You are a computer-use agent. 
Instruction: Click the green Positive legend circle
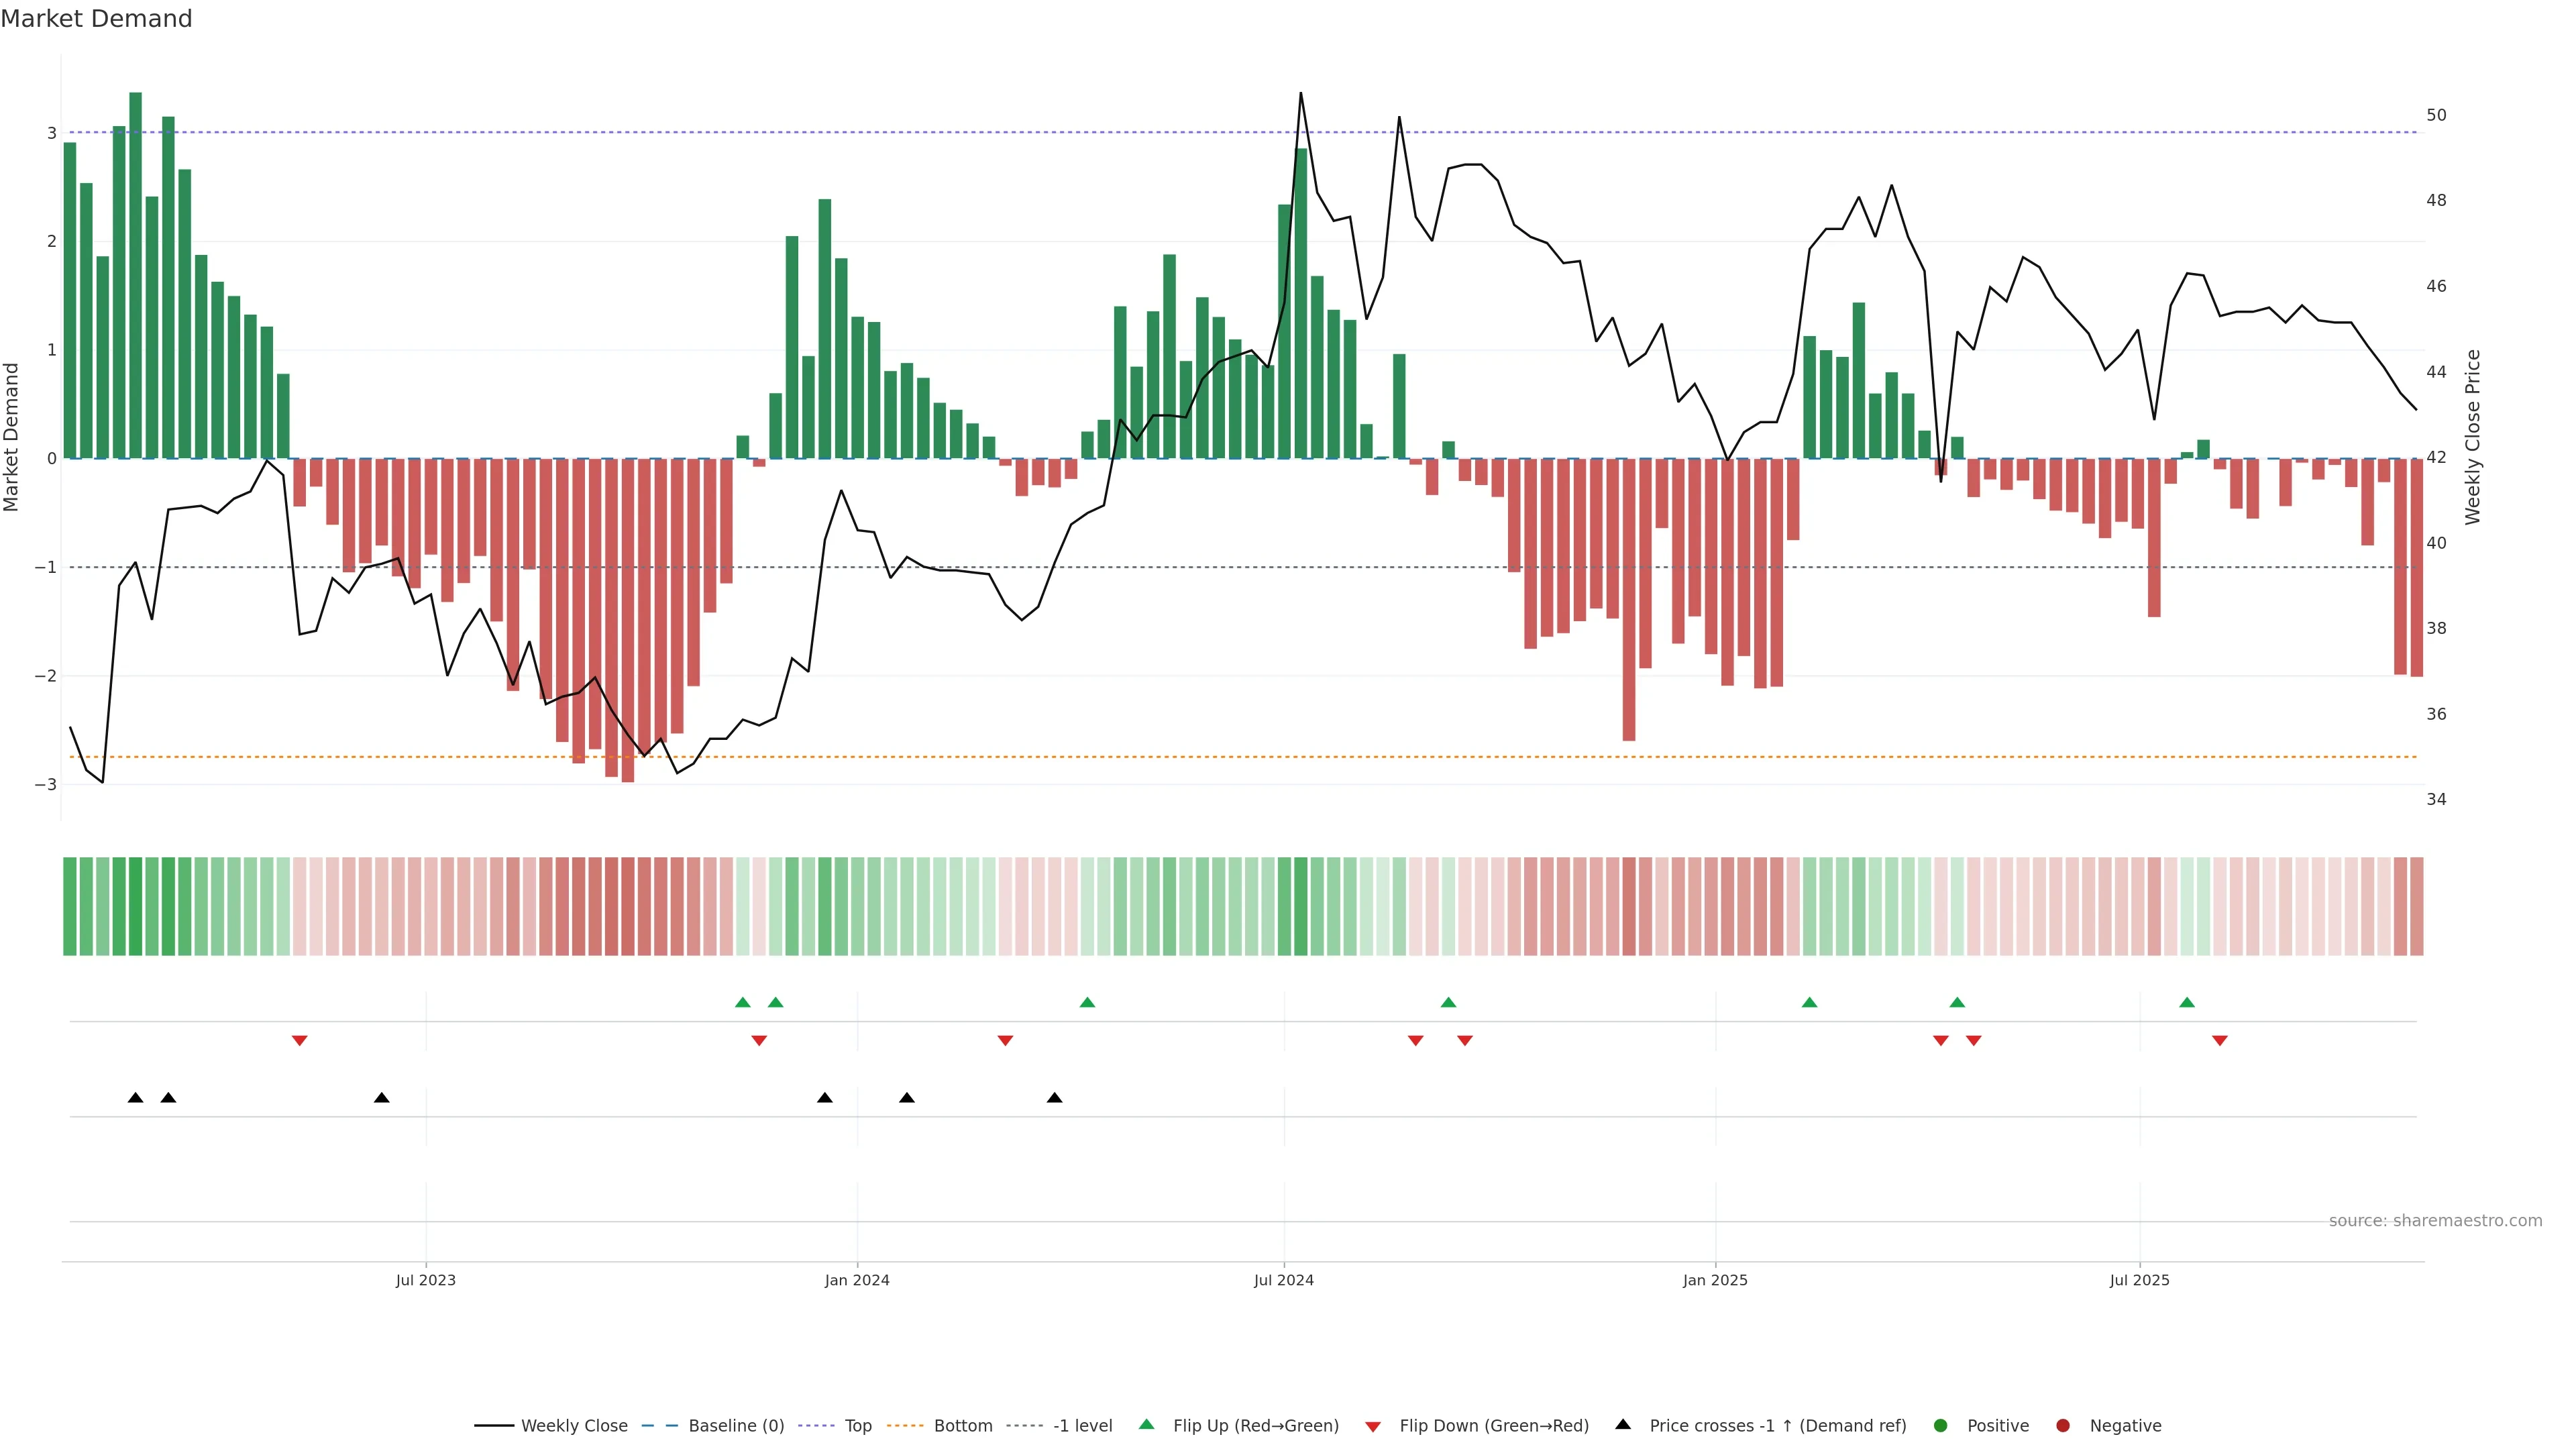coord(1941,1426)
